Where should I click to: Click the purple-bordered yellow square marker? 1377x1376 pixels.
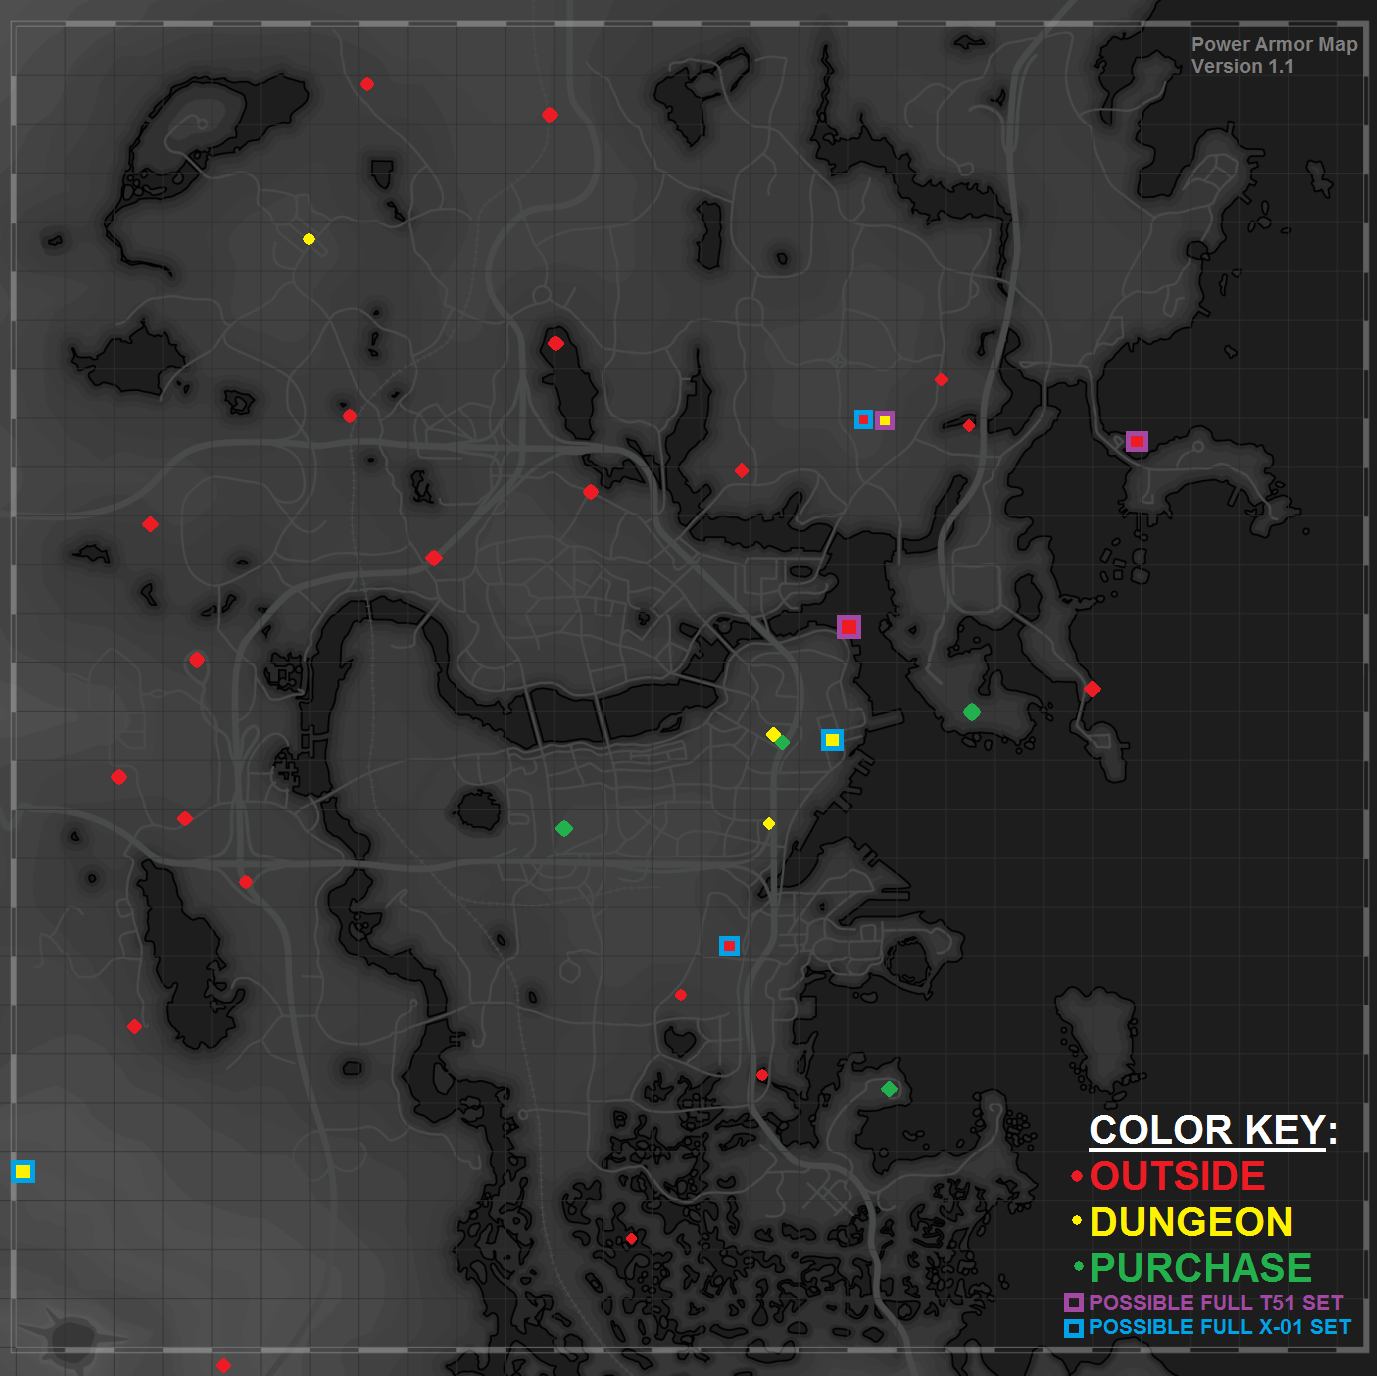[x=885, y=421]
